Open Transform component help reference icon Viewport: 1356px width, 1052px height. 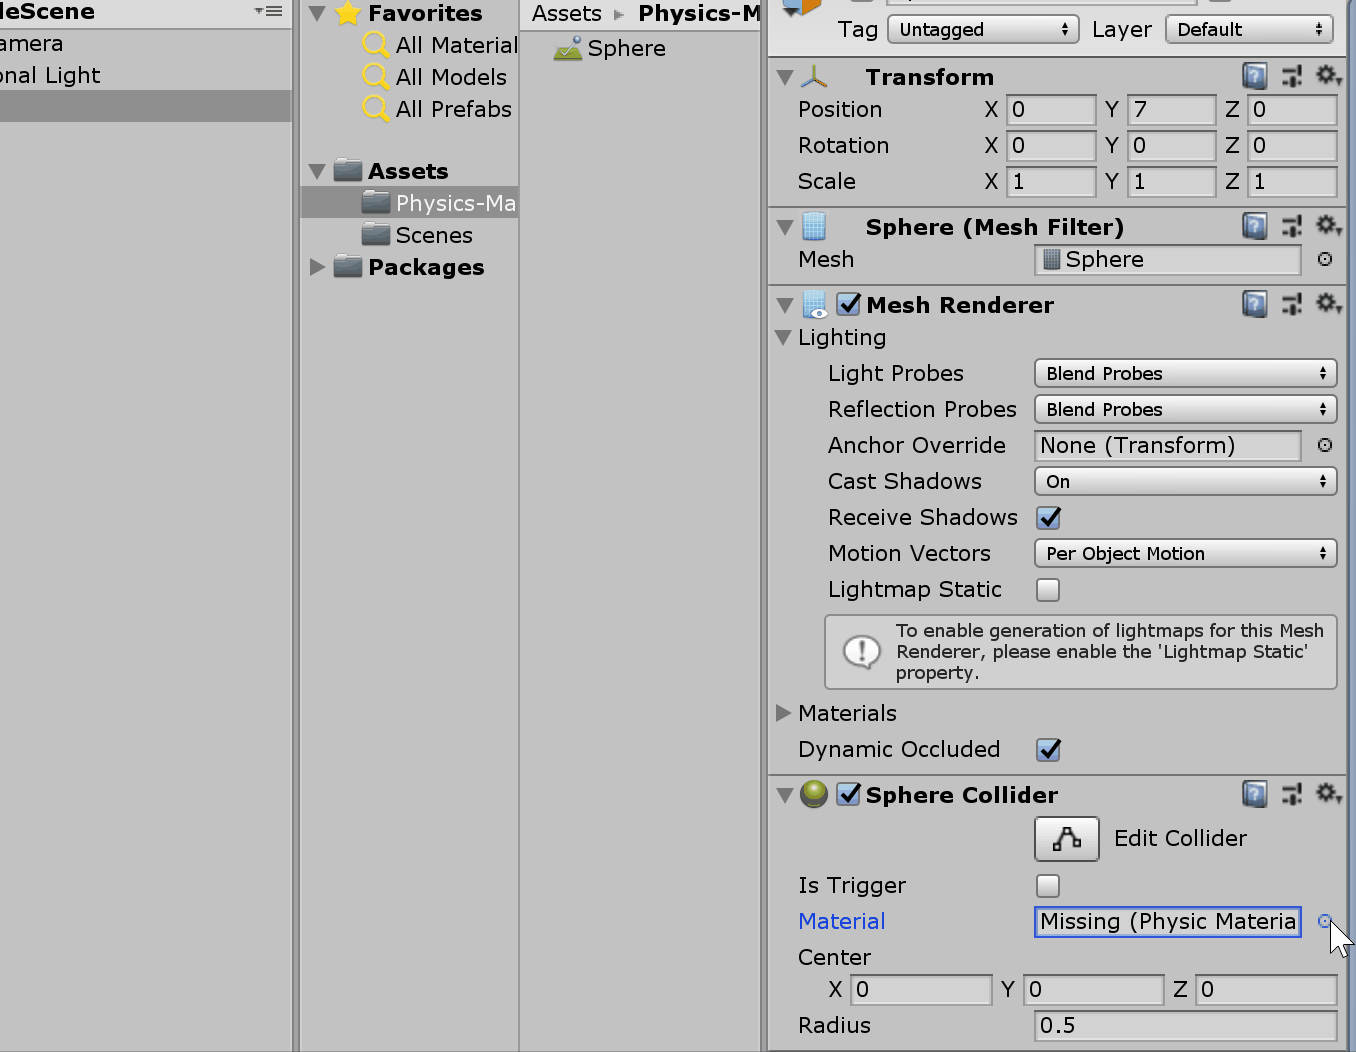[x=1254, y=76]
